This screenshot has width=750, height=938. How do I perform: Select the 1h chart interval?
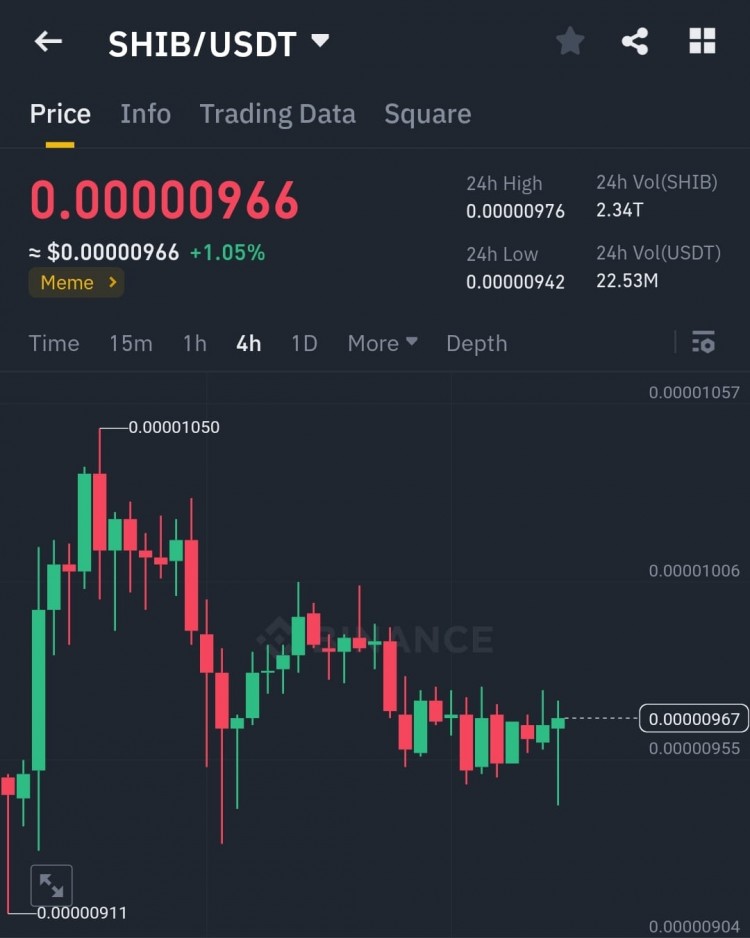[x=195, y=343]
